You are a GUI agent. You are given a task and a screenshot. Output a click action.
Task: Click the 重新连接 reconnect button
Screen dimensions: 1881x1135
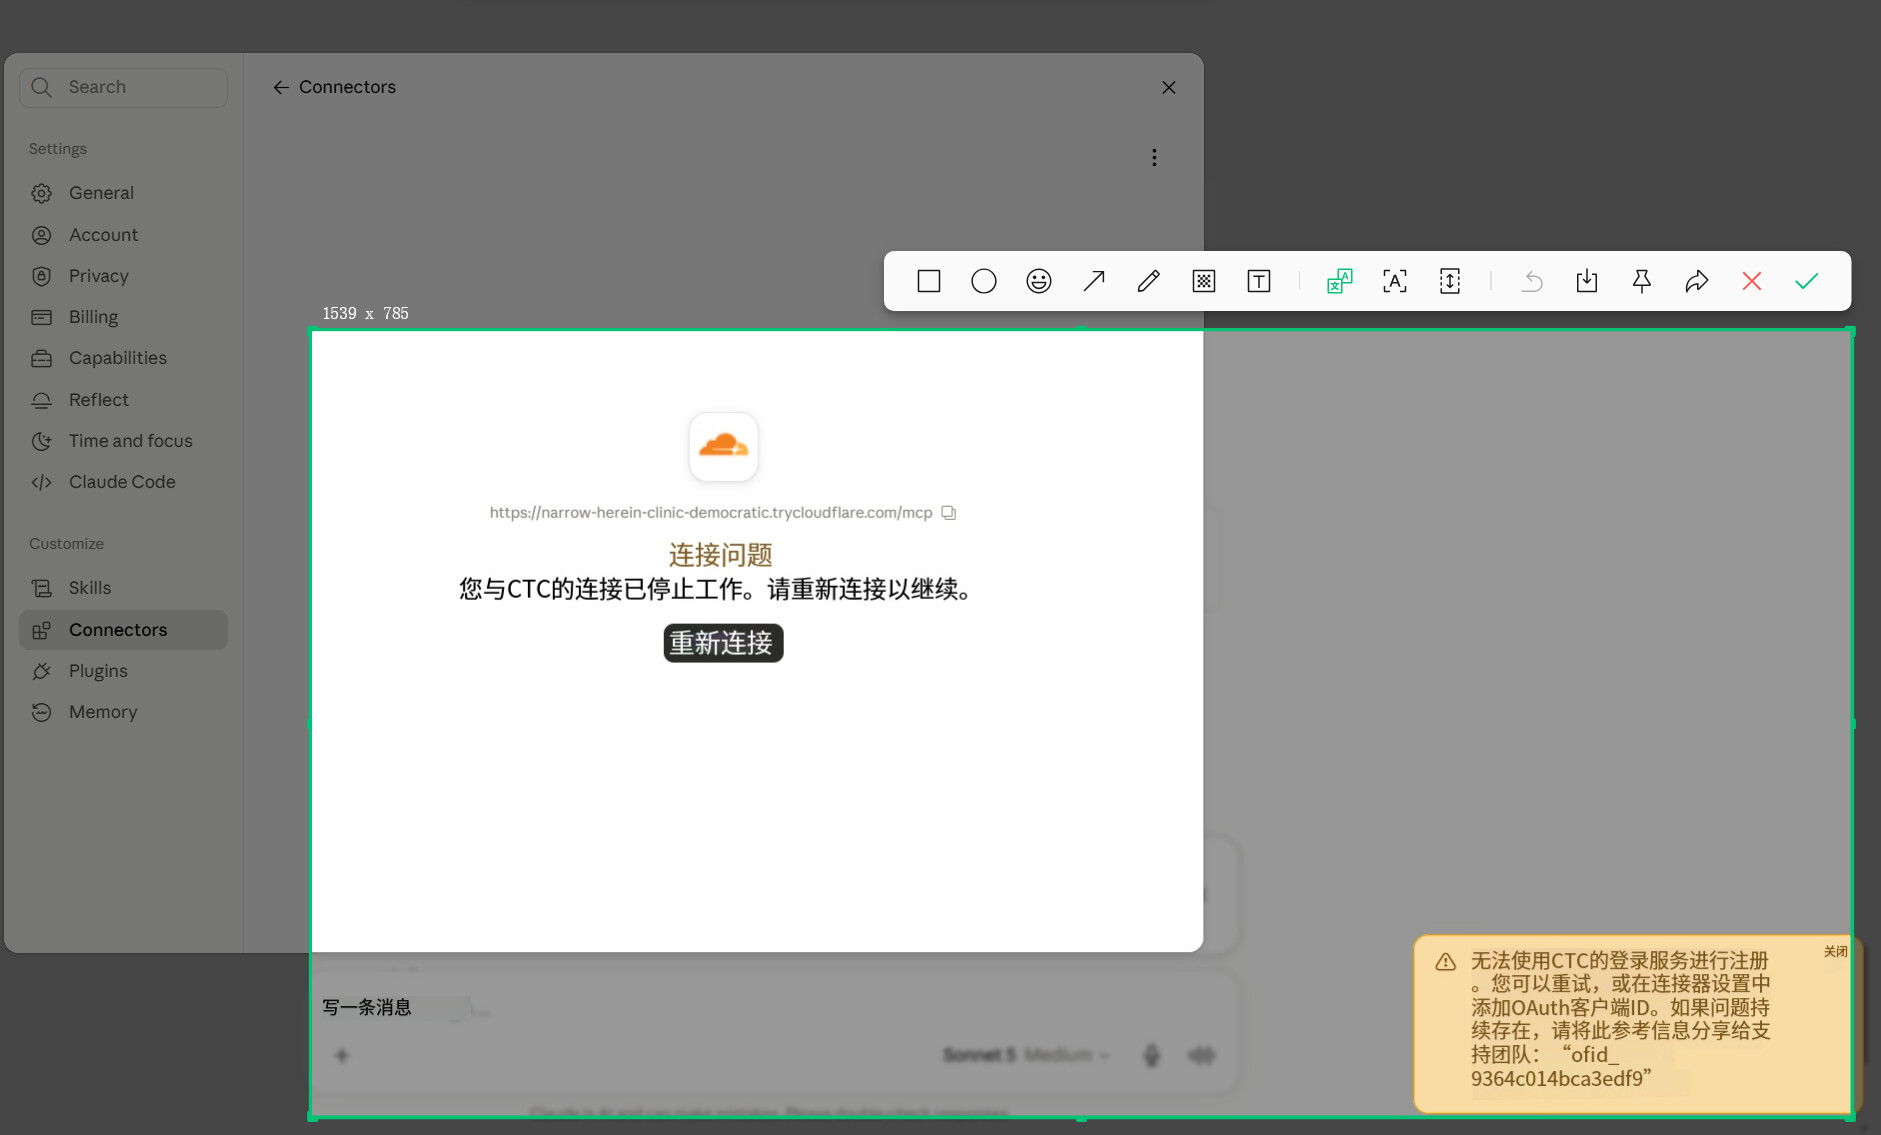tap(723, 643)
